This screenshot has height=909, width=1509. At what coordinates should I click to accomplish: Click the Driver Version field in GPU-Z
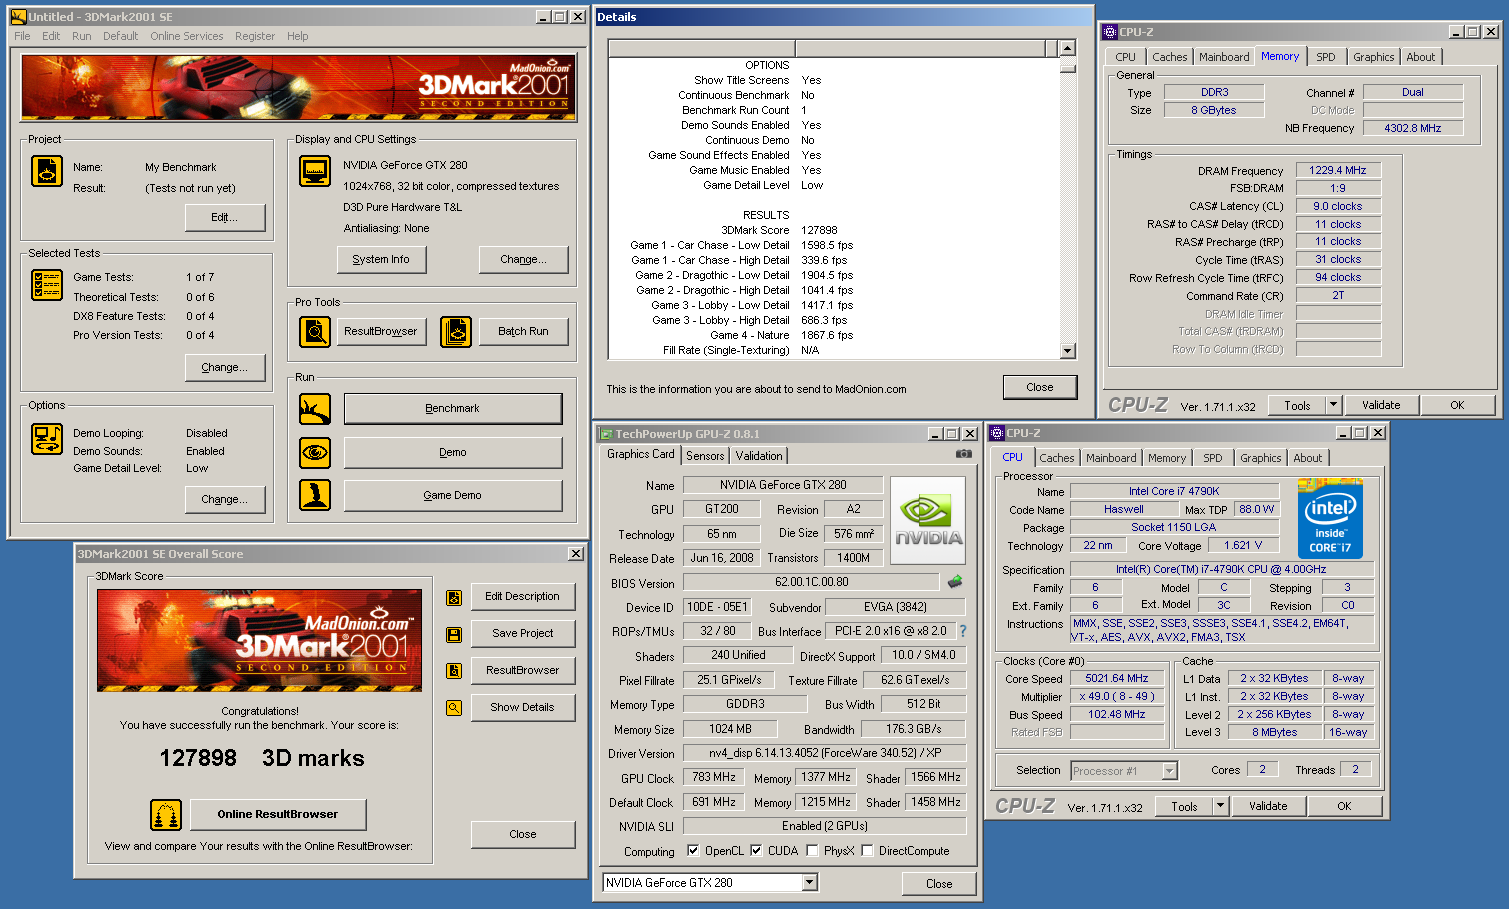[825, 753]
